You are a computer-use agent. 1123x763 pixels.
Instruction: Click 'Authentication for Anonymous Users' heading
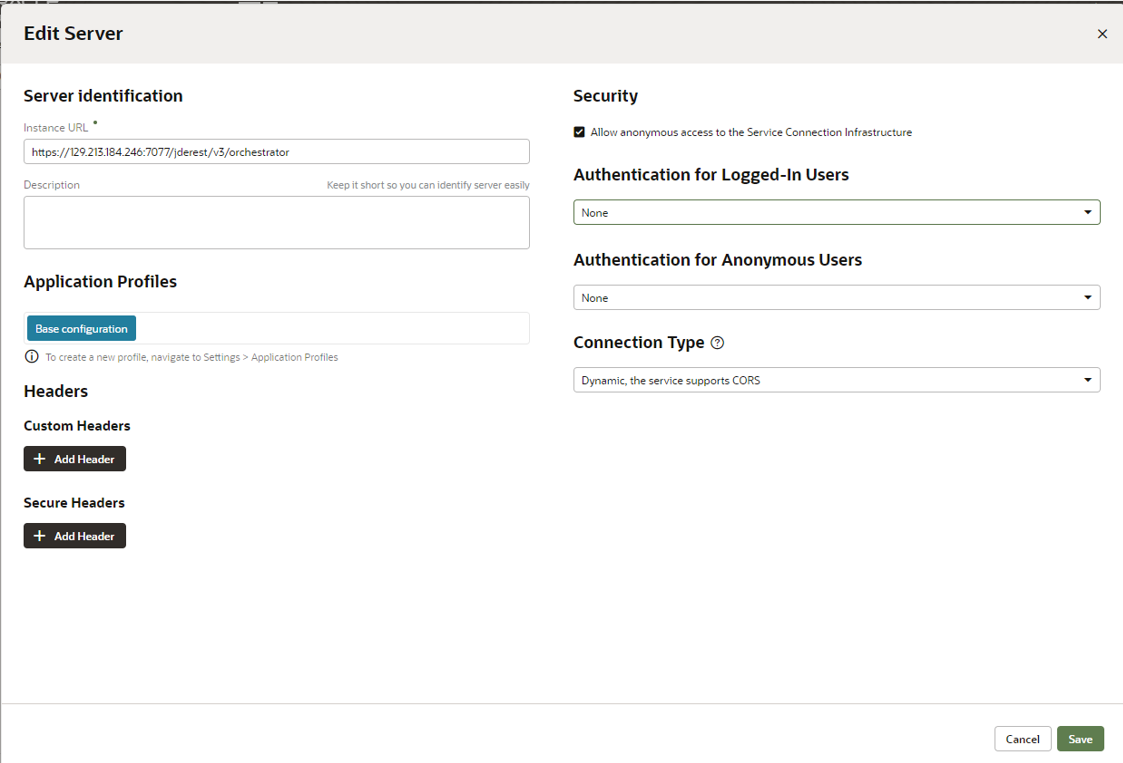point(718,260)
